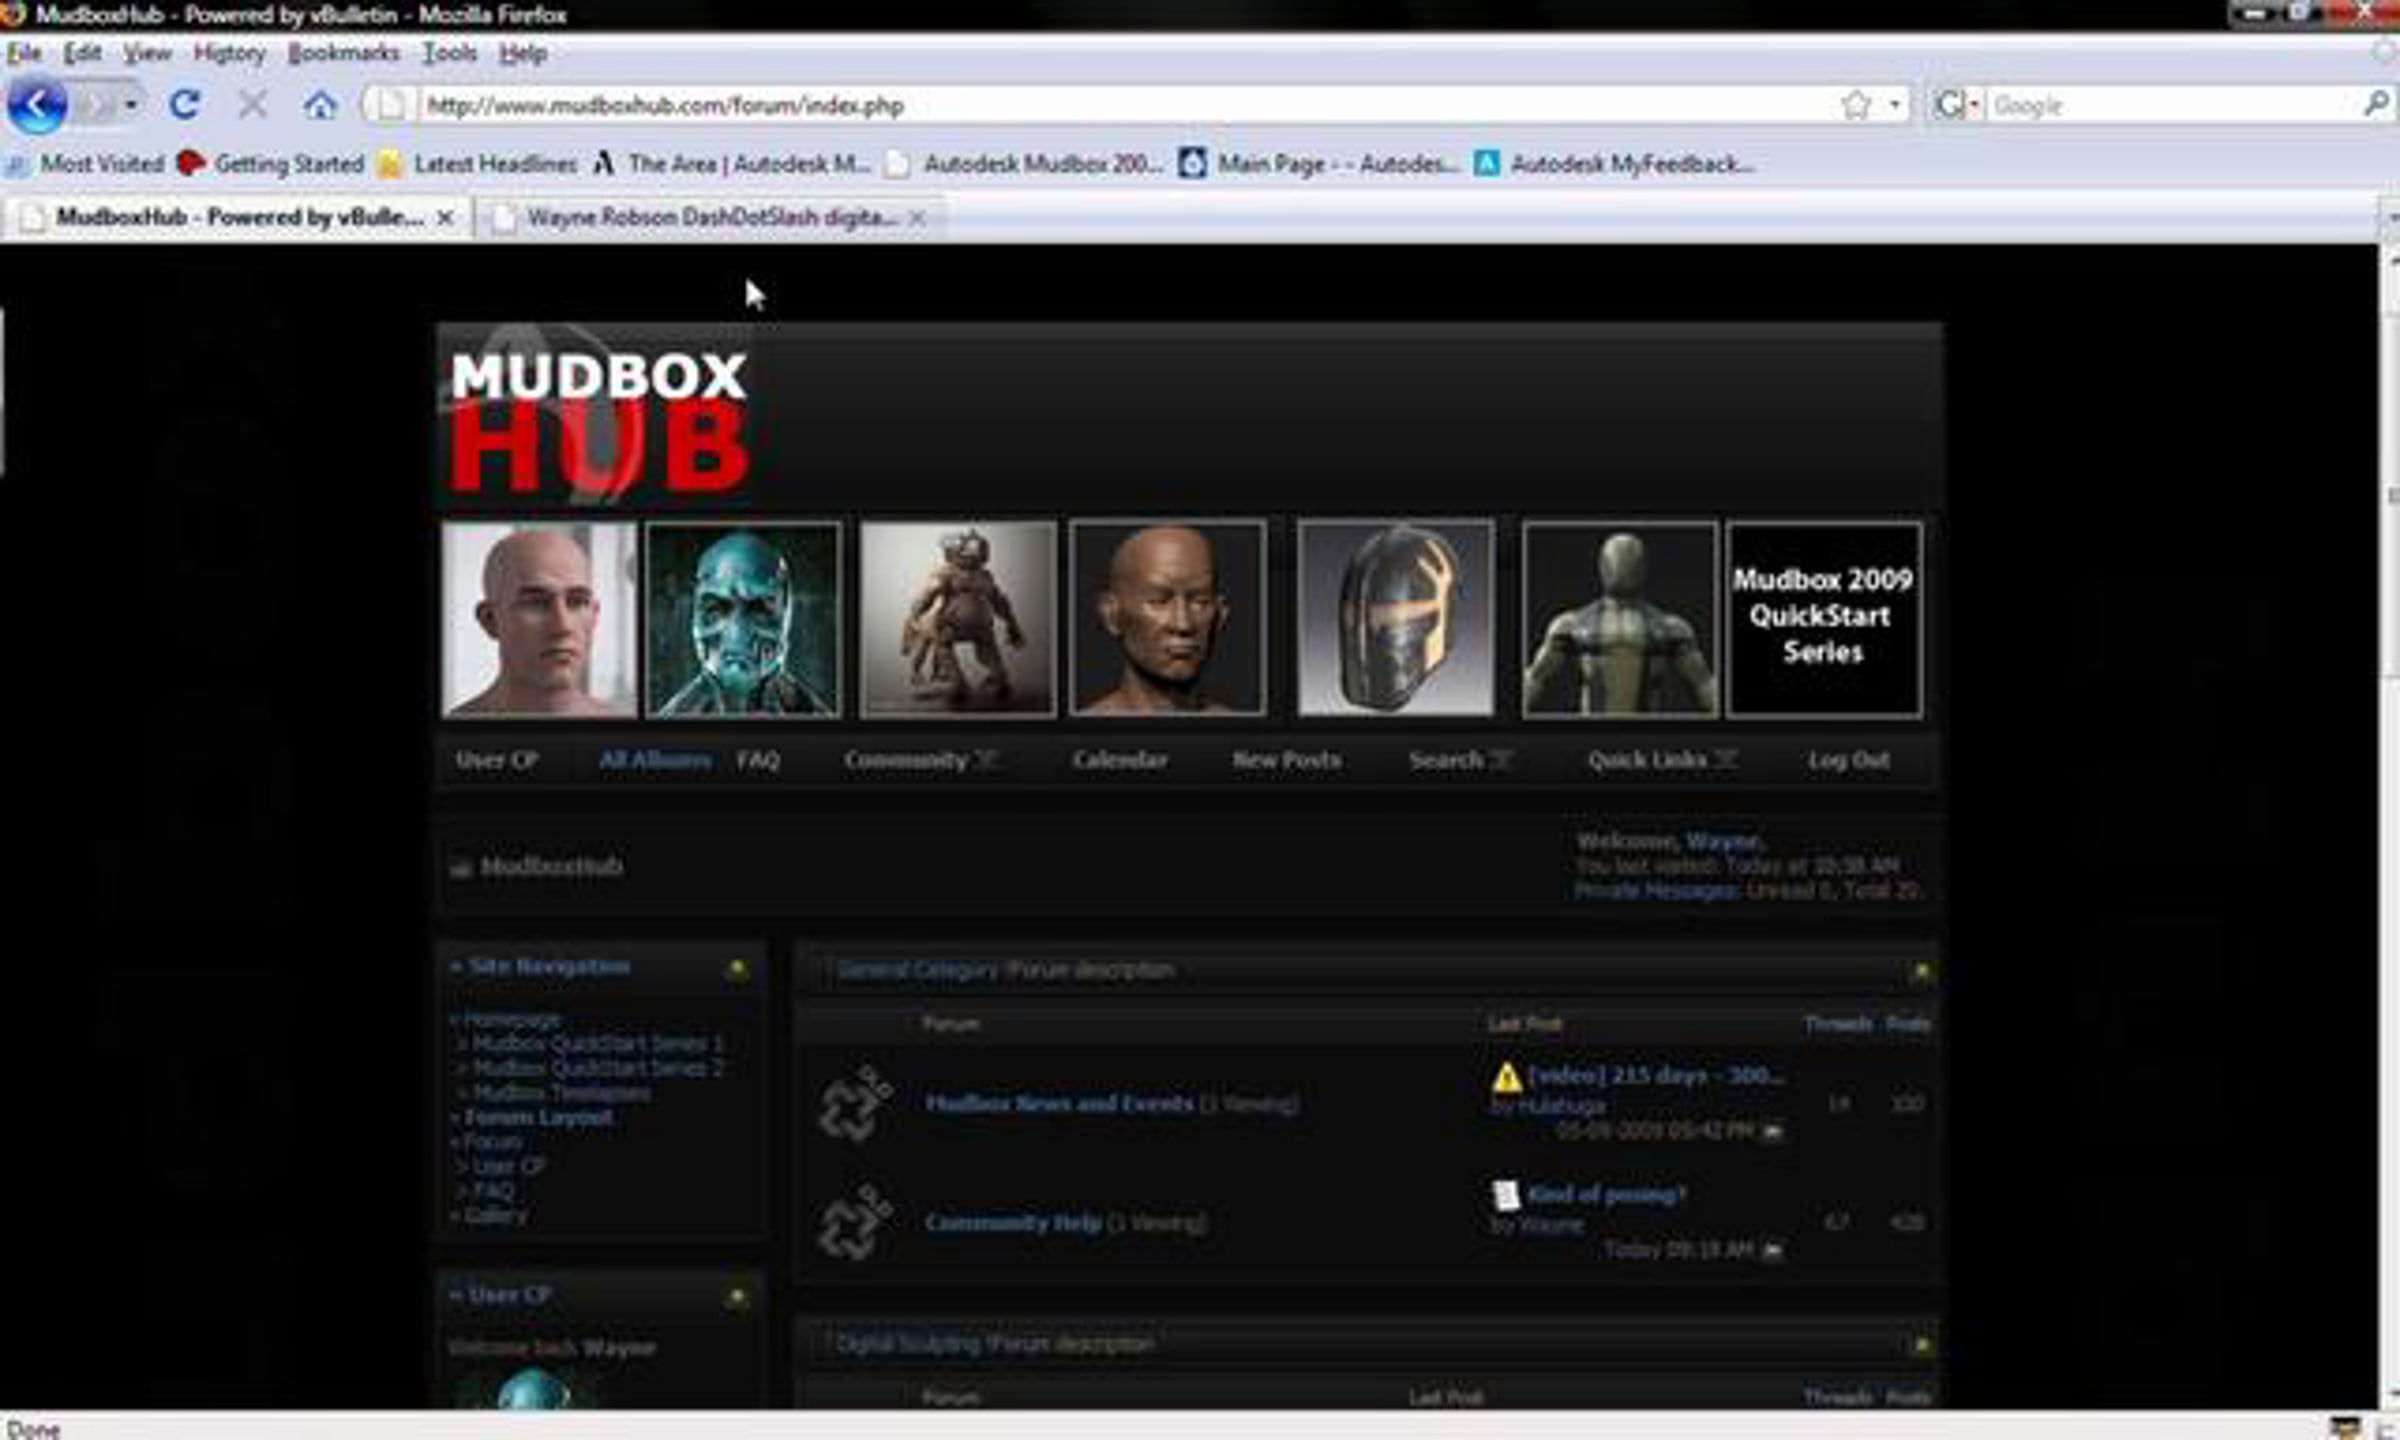Open the View menu
This screenshot has height=1440, width=2400.
[147, 53]
